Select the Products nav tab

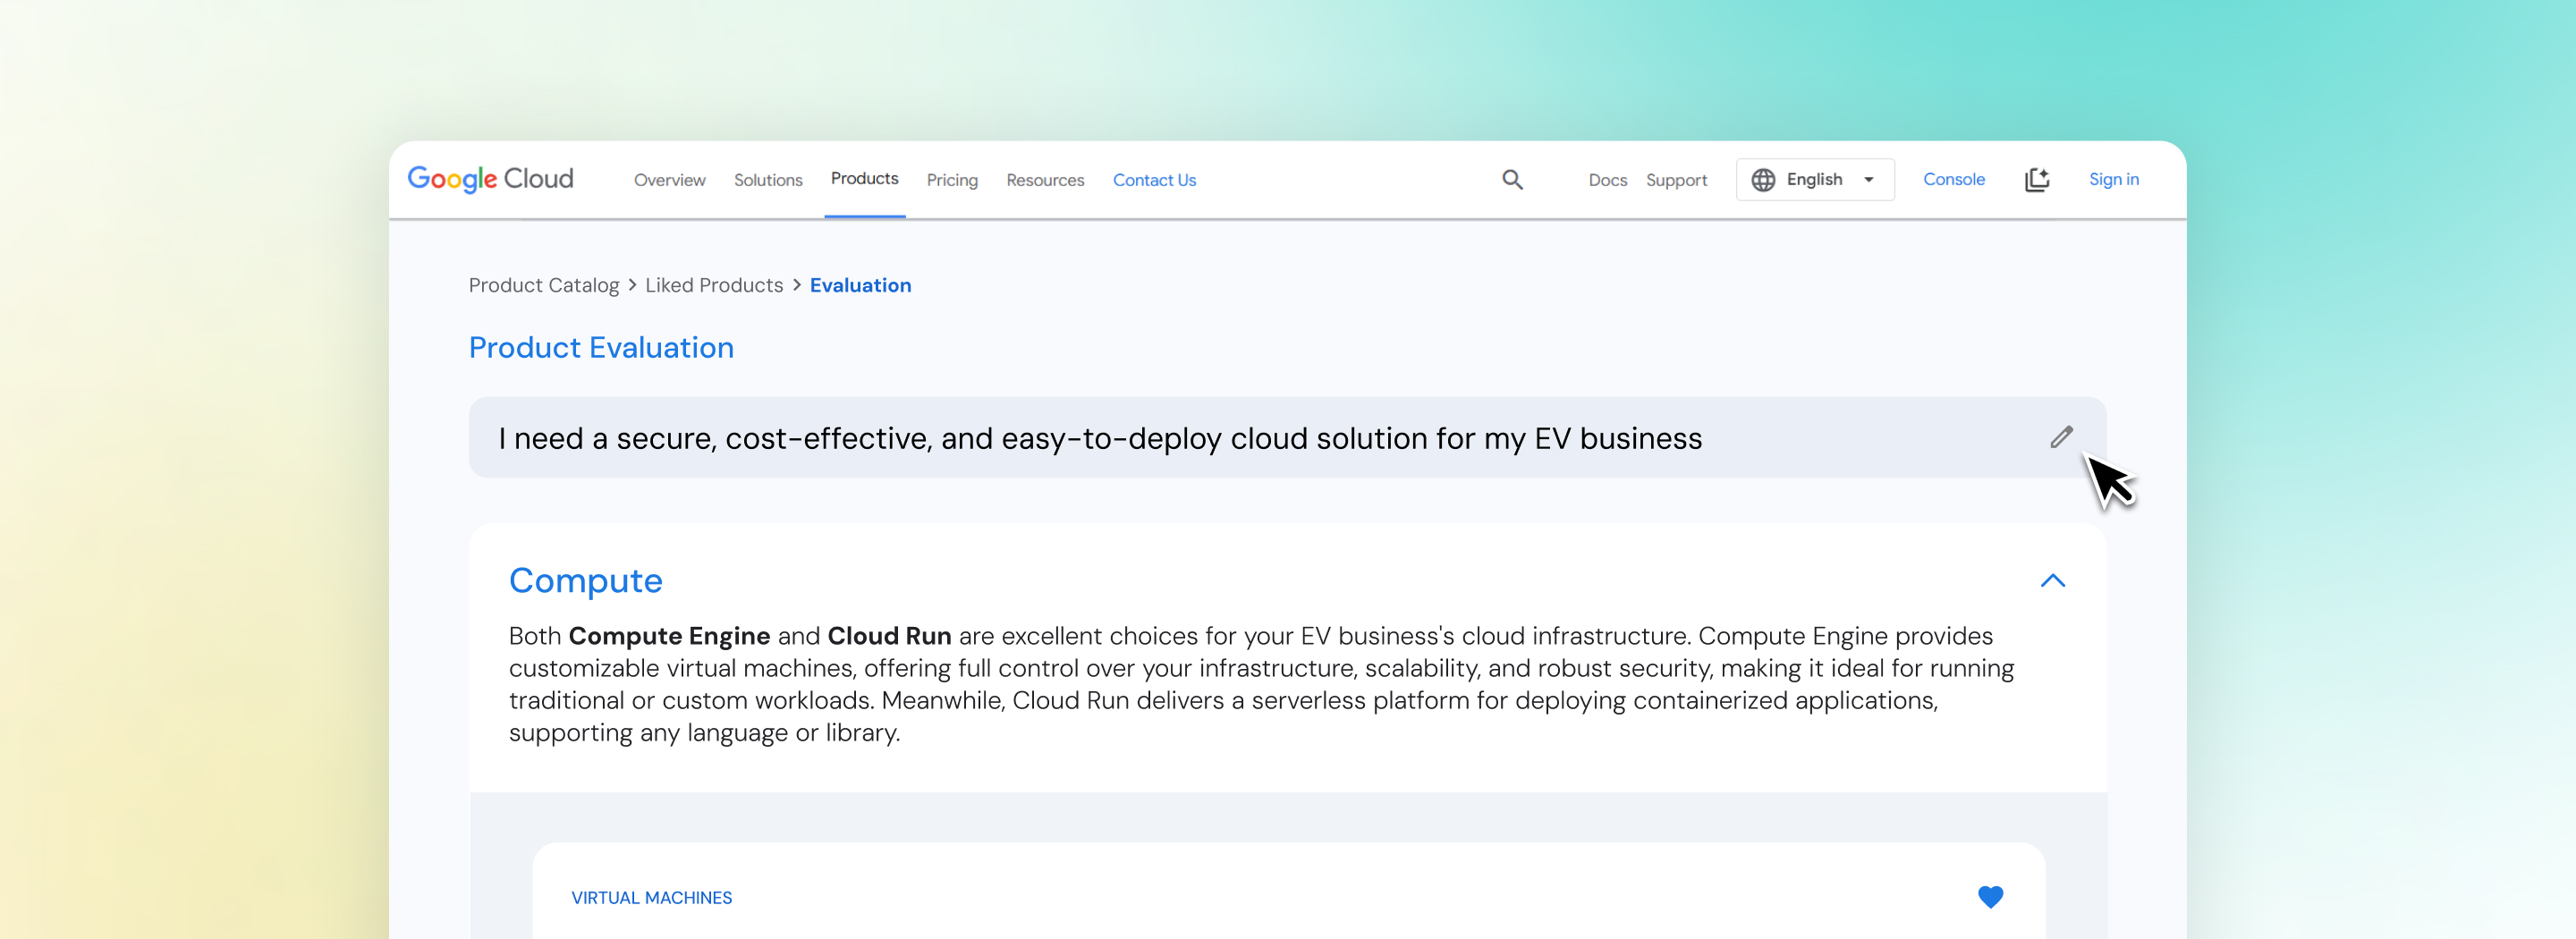tap(865, 179)
